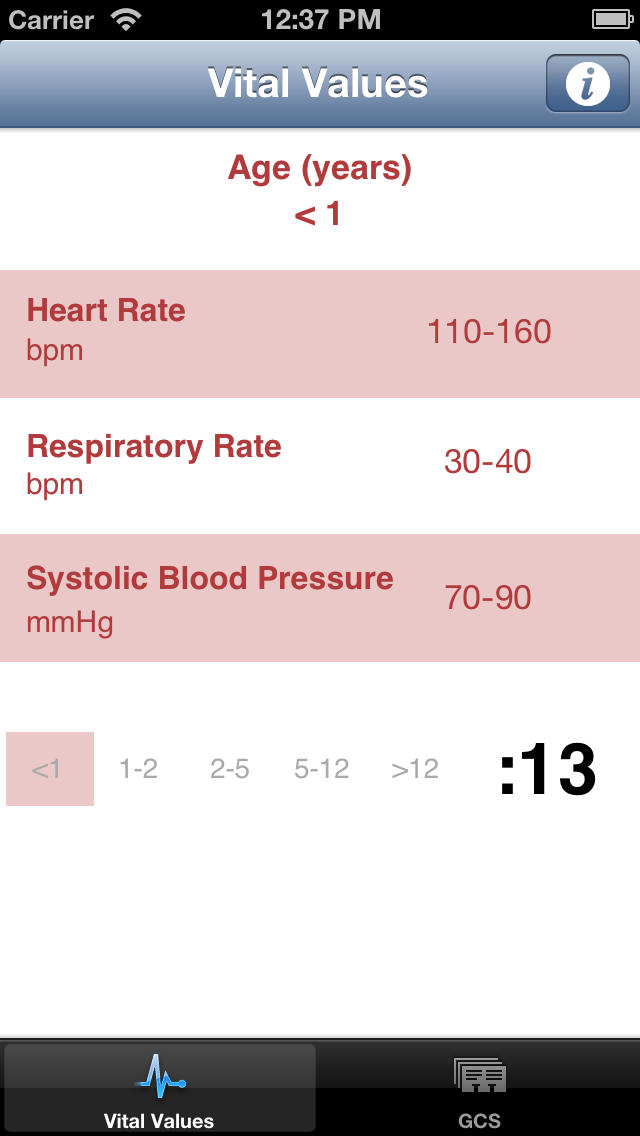The height and width of the screenshot is (1136, 640).
Task: Tap the Heart Rate row
Action: [x=320, y=334]
